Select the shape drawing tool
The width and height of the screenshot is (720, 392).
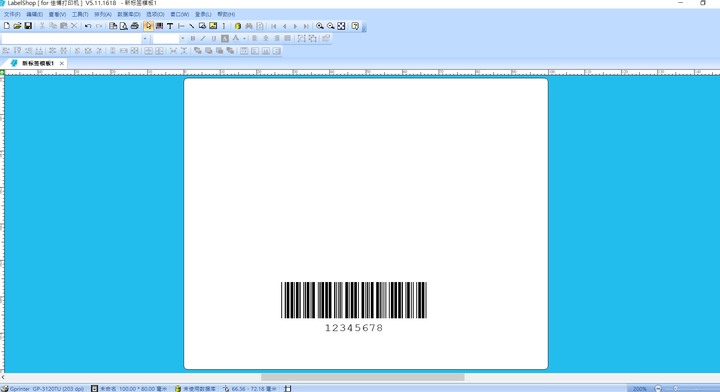[202, 26]
